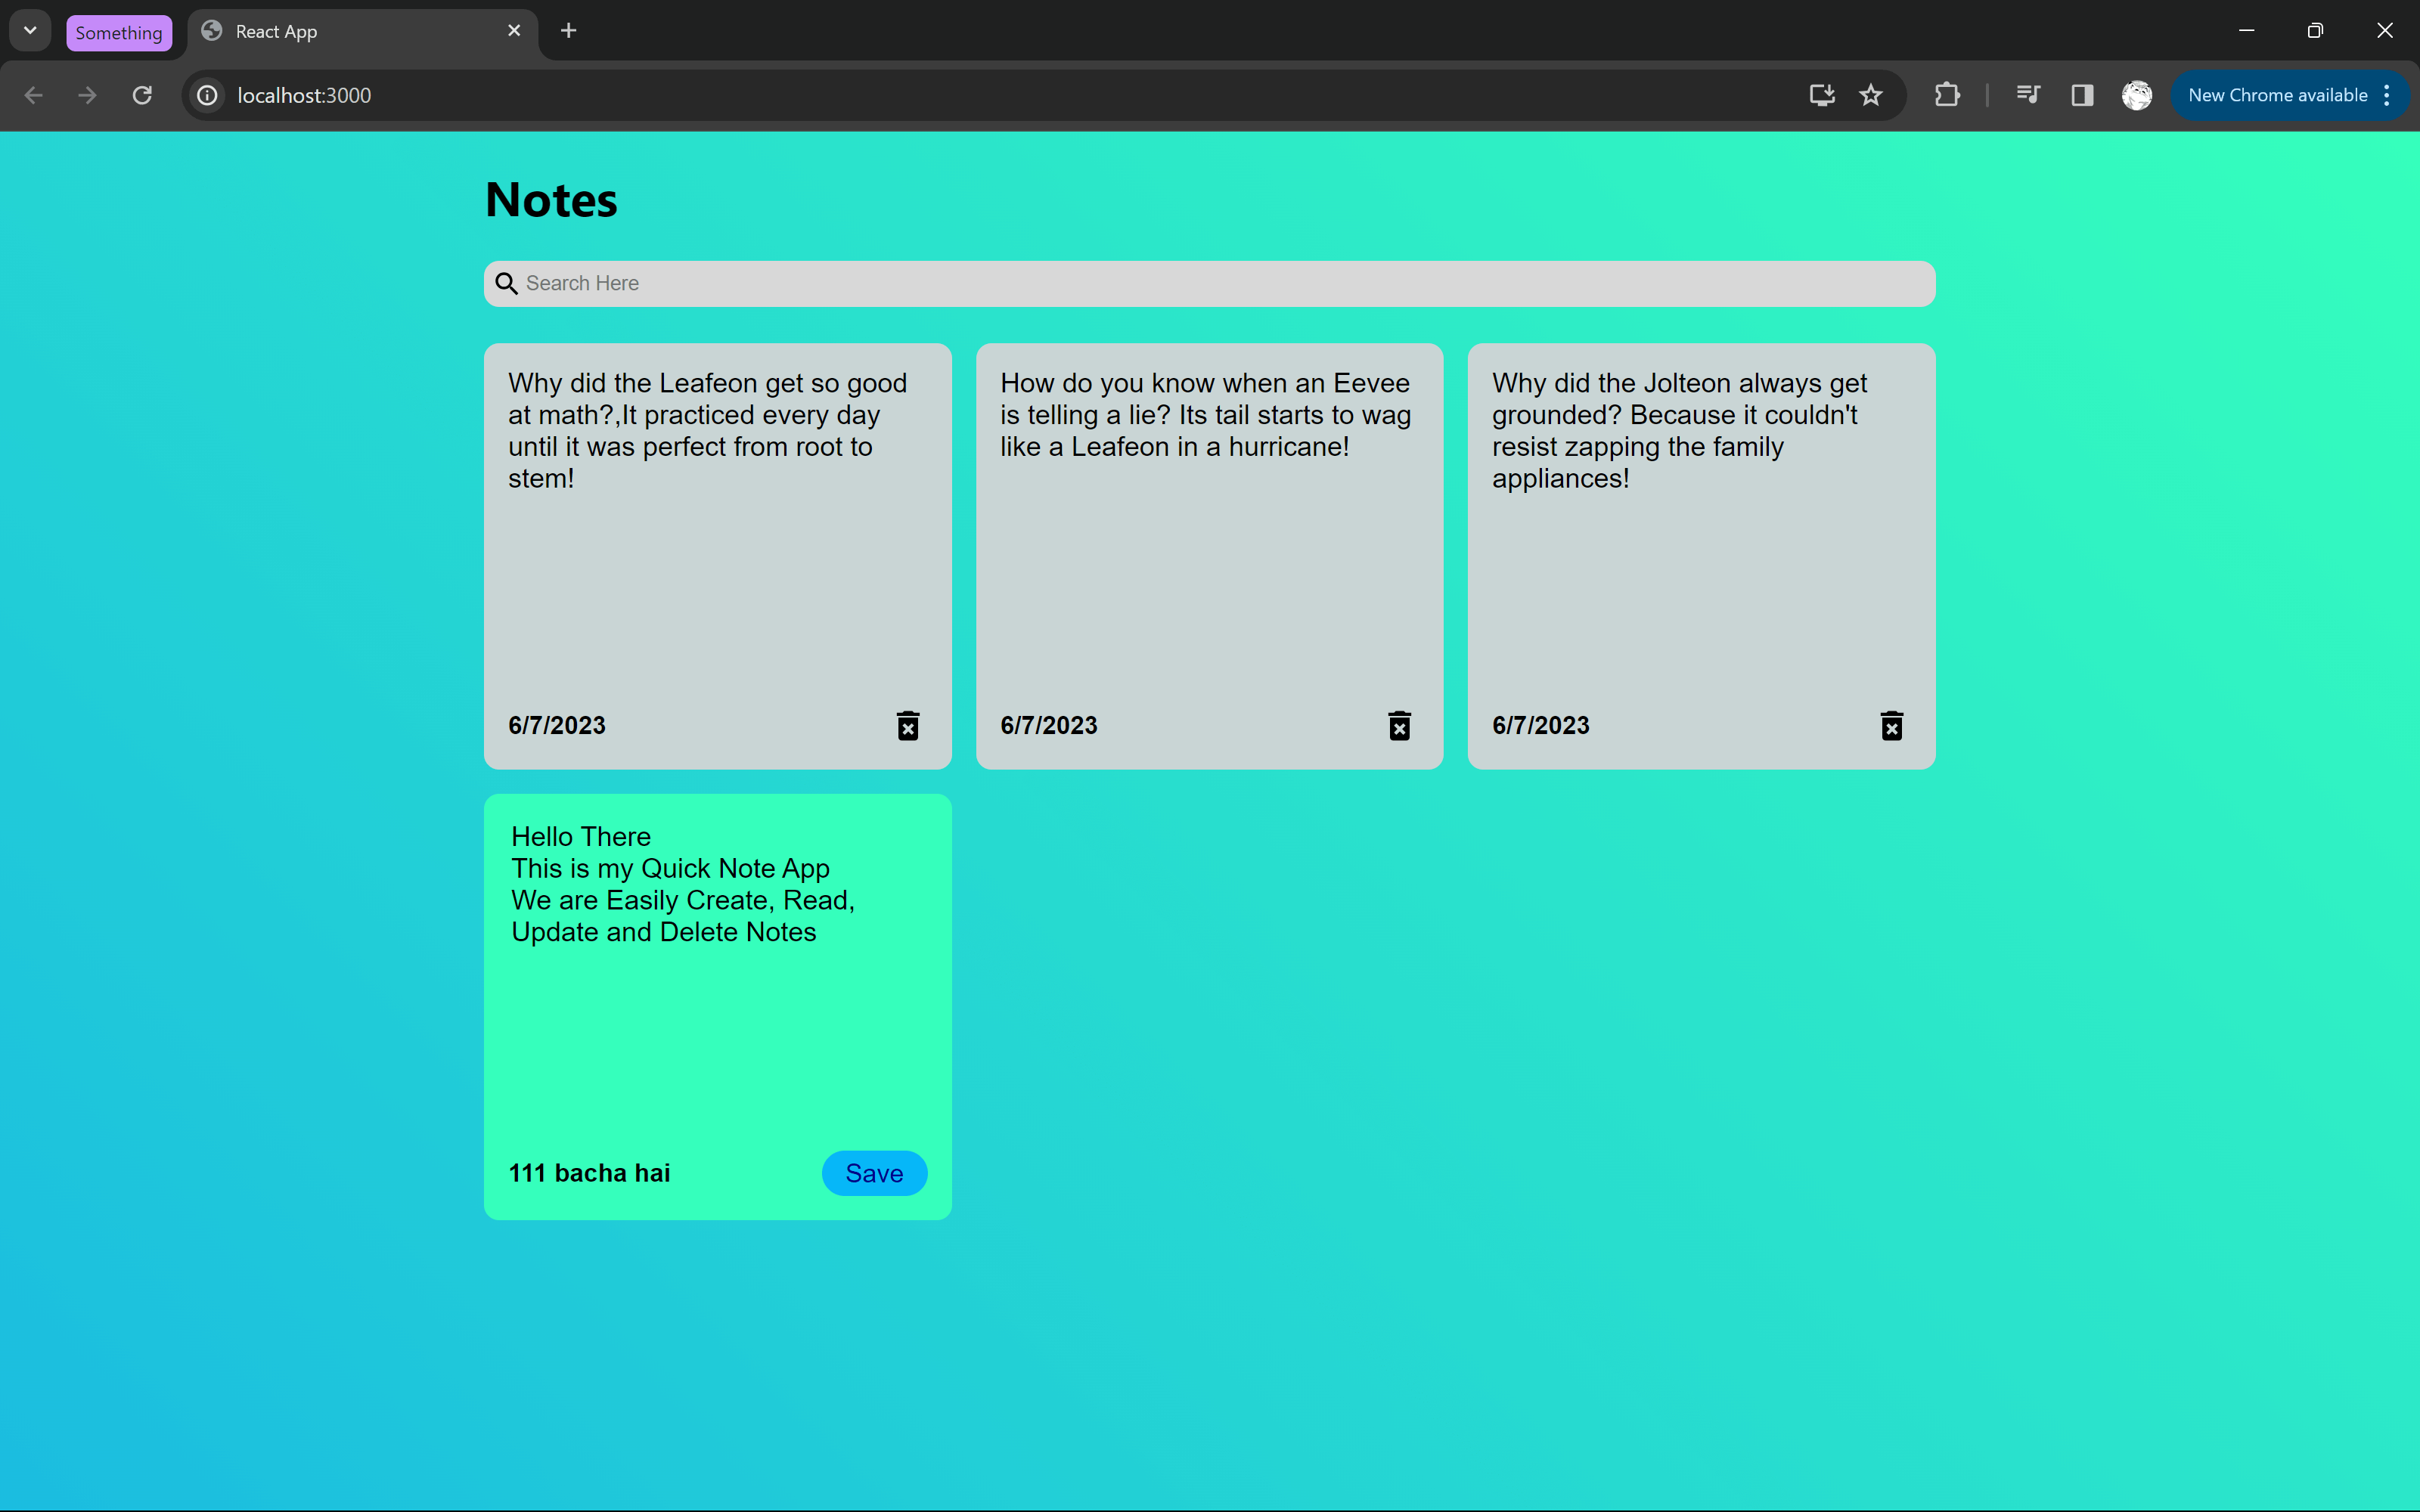Delete the Jolteon grounded note
The width and height of the screenshot is (2420, 1512).
tap(1891, 725)
